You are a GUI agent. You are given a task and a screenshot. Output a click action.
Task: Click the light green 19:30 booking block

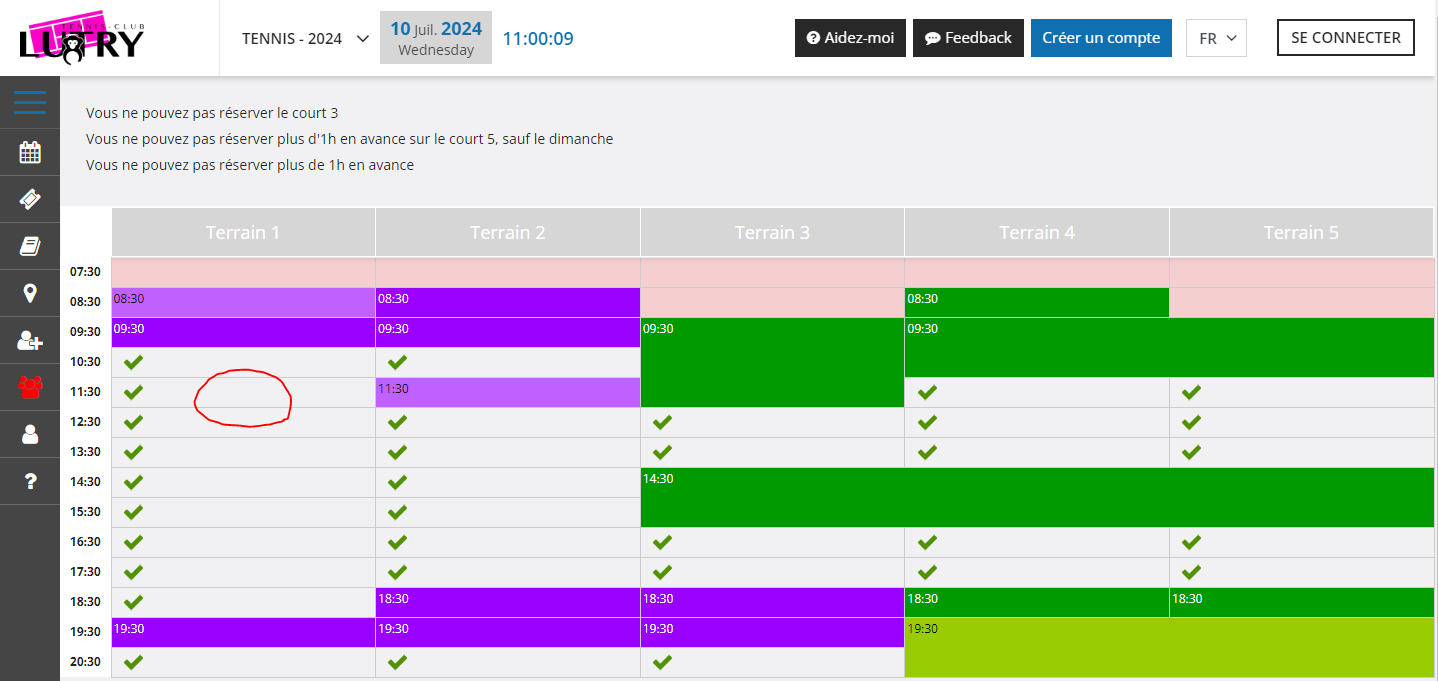(1168, 648)
